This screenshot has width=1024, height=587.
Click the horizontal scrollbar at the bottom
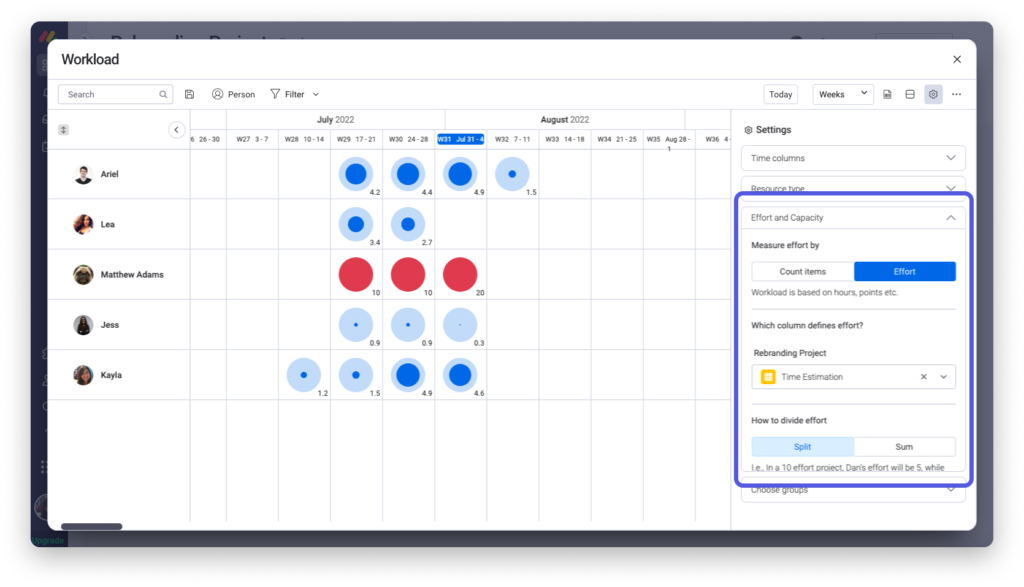click(91, 526)
